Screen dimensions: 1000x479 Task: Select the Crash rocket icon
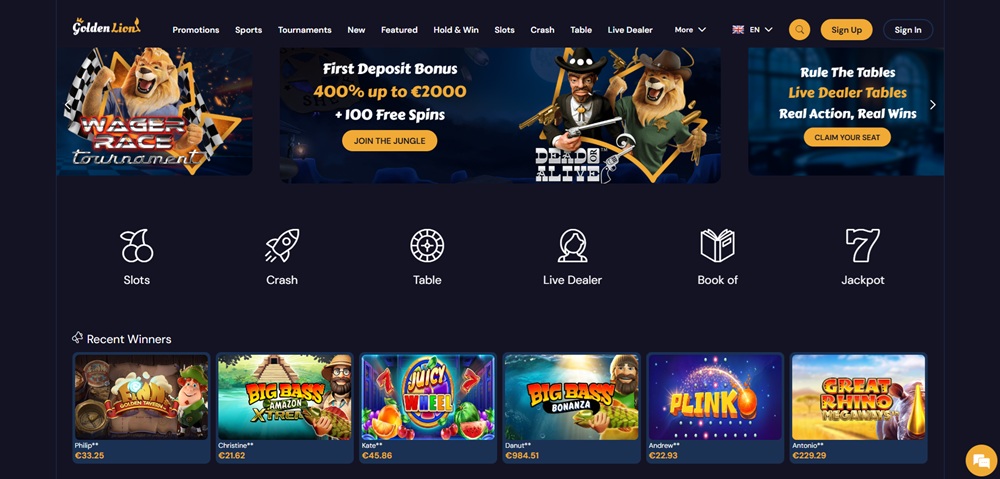pyautogui.click(x=282, y=246)
